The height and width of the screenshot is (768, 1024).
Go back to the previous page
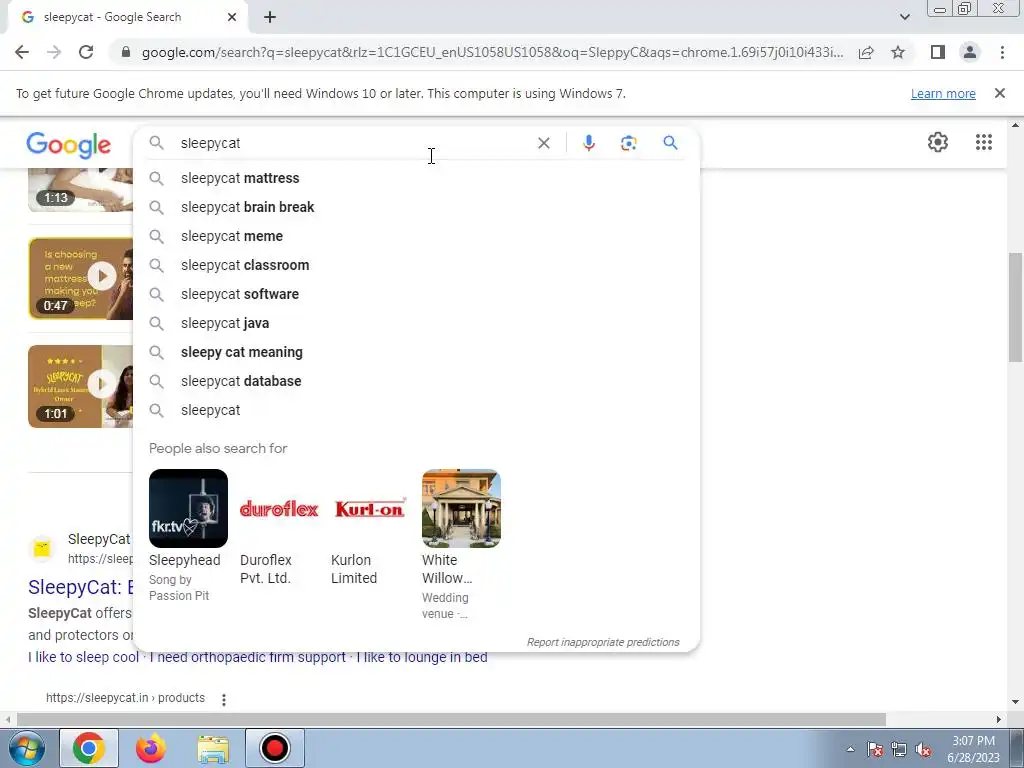tap(22, 52)
